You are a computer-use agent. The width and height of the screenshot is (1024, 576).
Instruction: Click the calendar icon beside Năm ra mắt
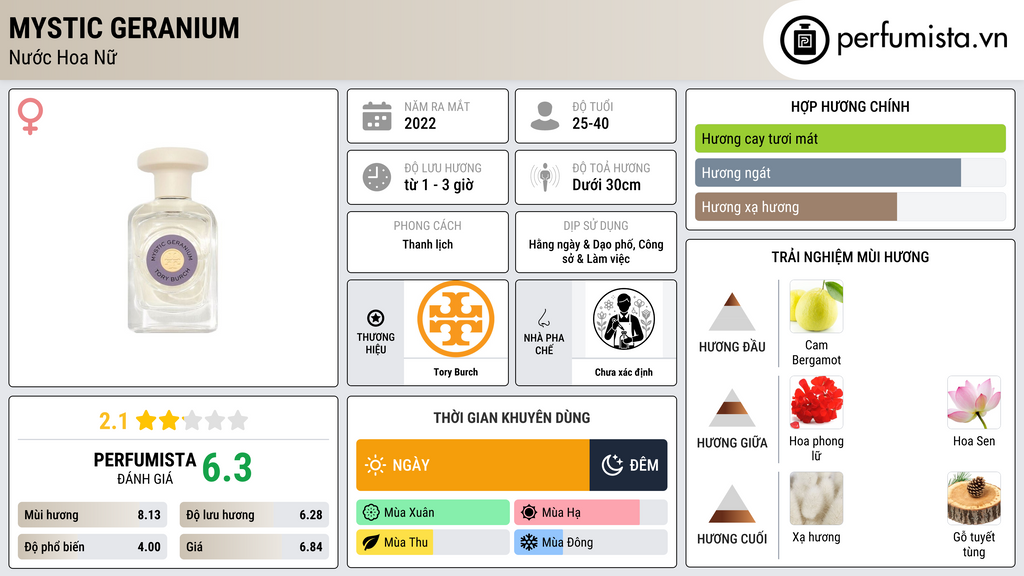tap(377, 116)
